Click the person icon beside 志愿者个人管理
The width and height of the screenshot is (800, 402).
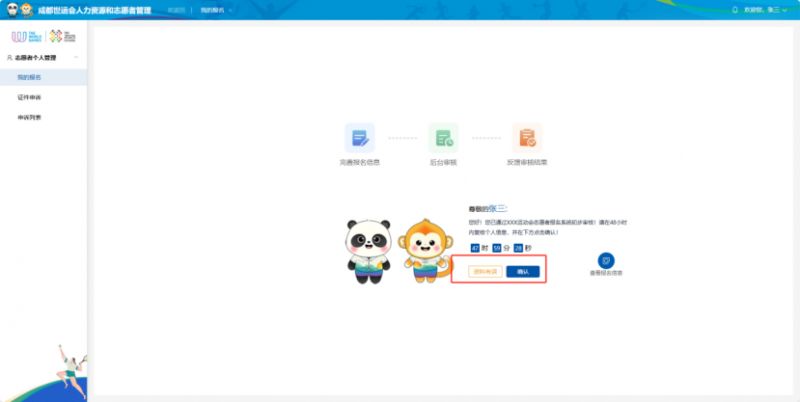pyautogui.click(x=9, y=58)
